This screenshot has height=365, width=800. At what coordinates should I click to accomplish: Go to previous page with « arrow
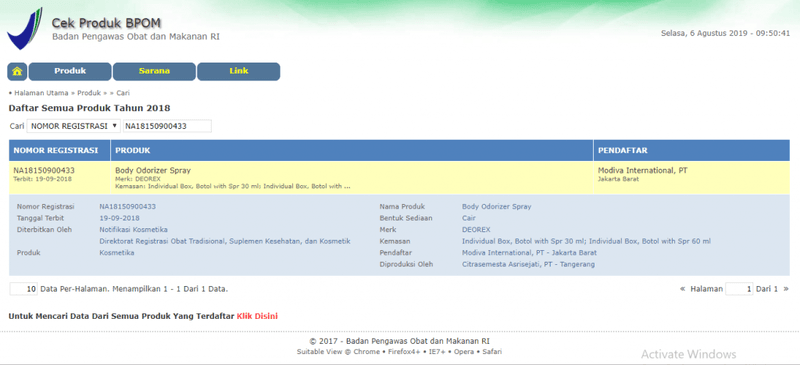pyautogui.click(x=682, y=289)
